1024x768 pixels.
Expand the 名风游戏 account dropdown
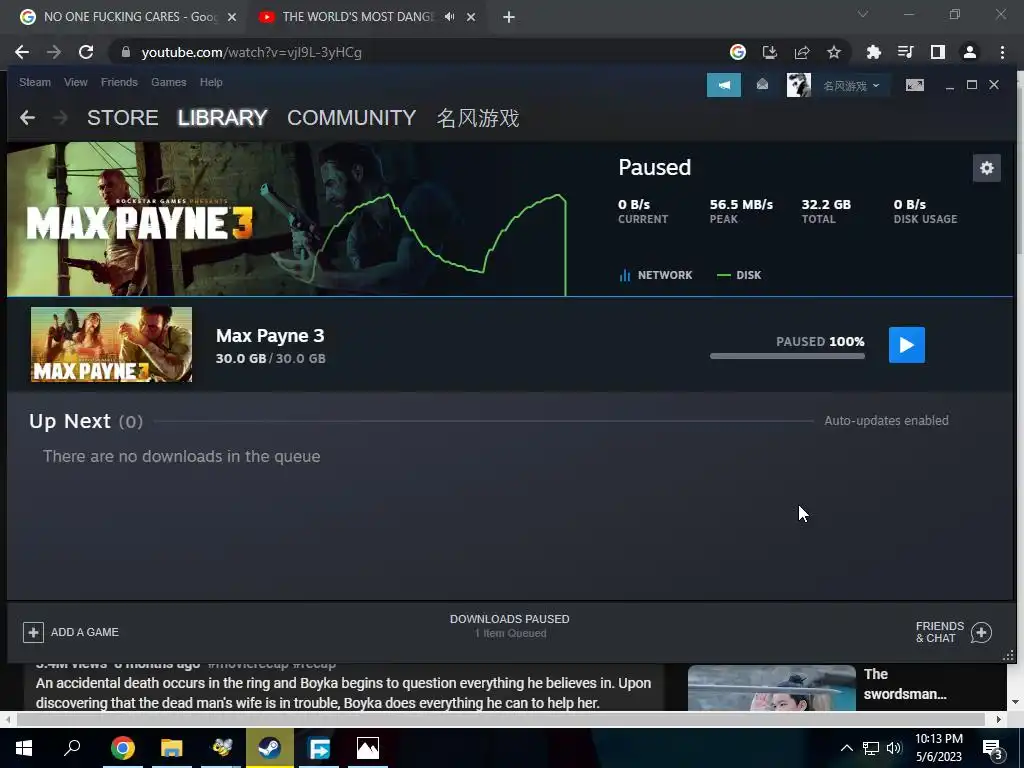click(851, 86)
